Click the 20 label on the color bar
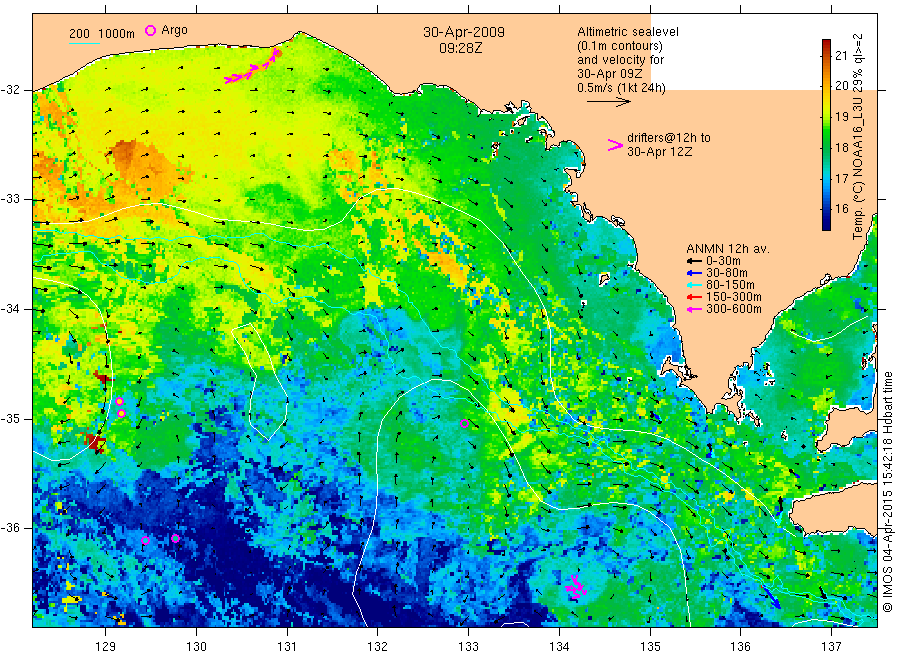The image size is (900, 660). 841,86
